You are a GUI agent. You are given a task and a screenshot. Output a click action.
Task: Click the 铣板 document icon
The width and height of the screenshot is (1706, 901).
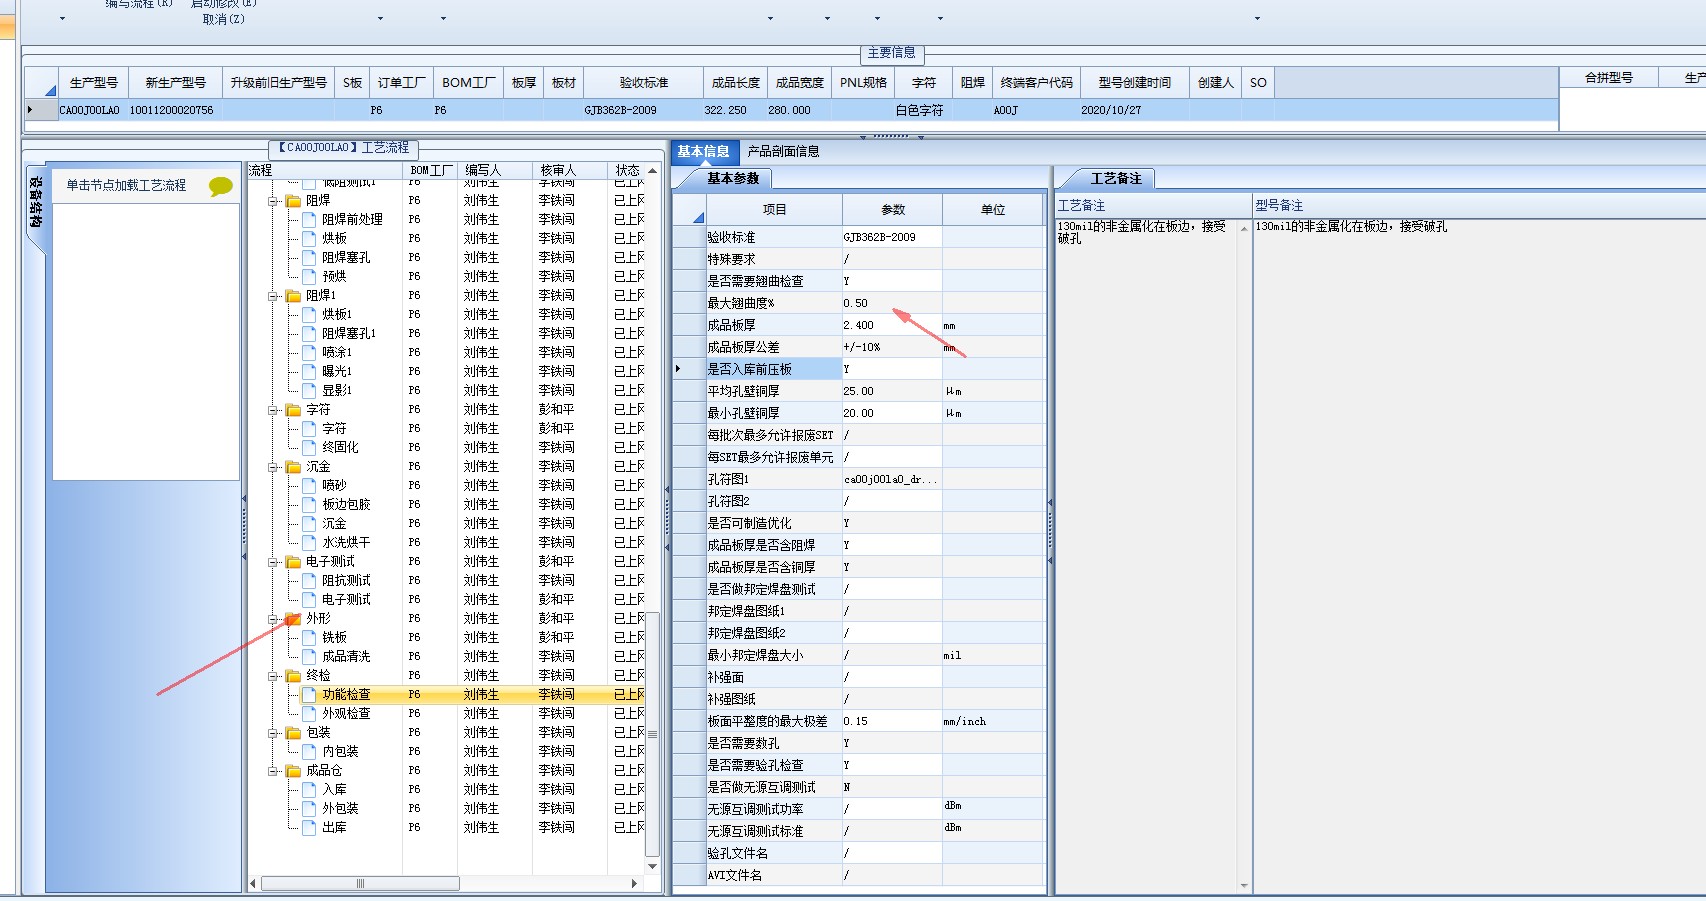(310, 638)
